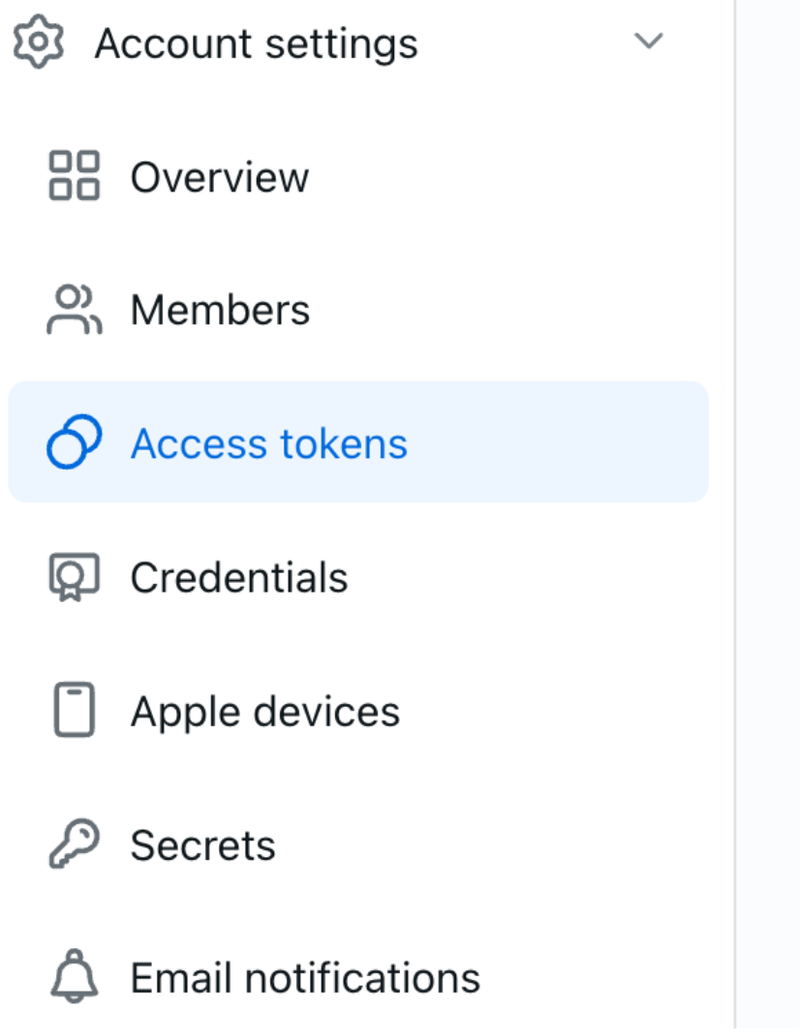Select the Access tokens rings icon

click(74, 442)
